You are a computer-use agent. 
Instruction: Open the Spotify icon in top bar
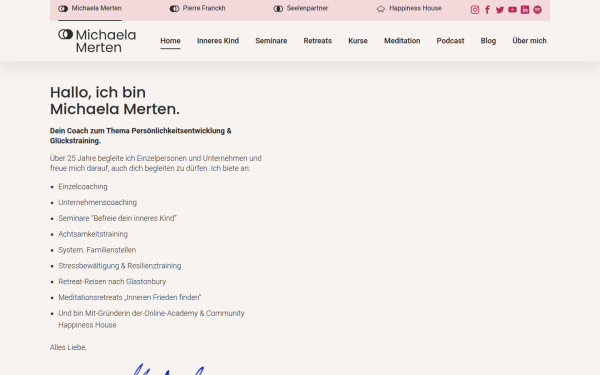538,10
